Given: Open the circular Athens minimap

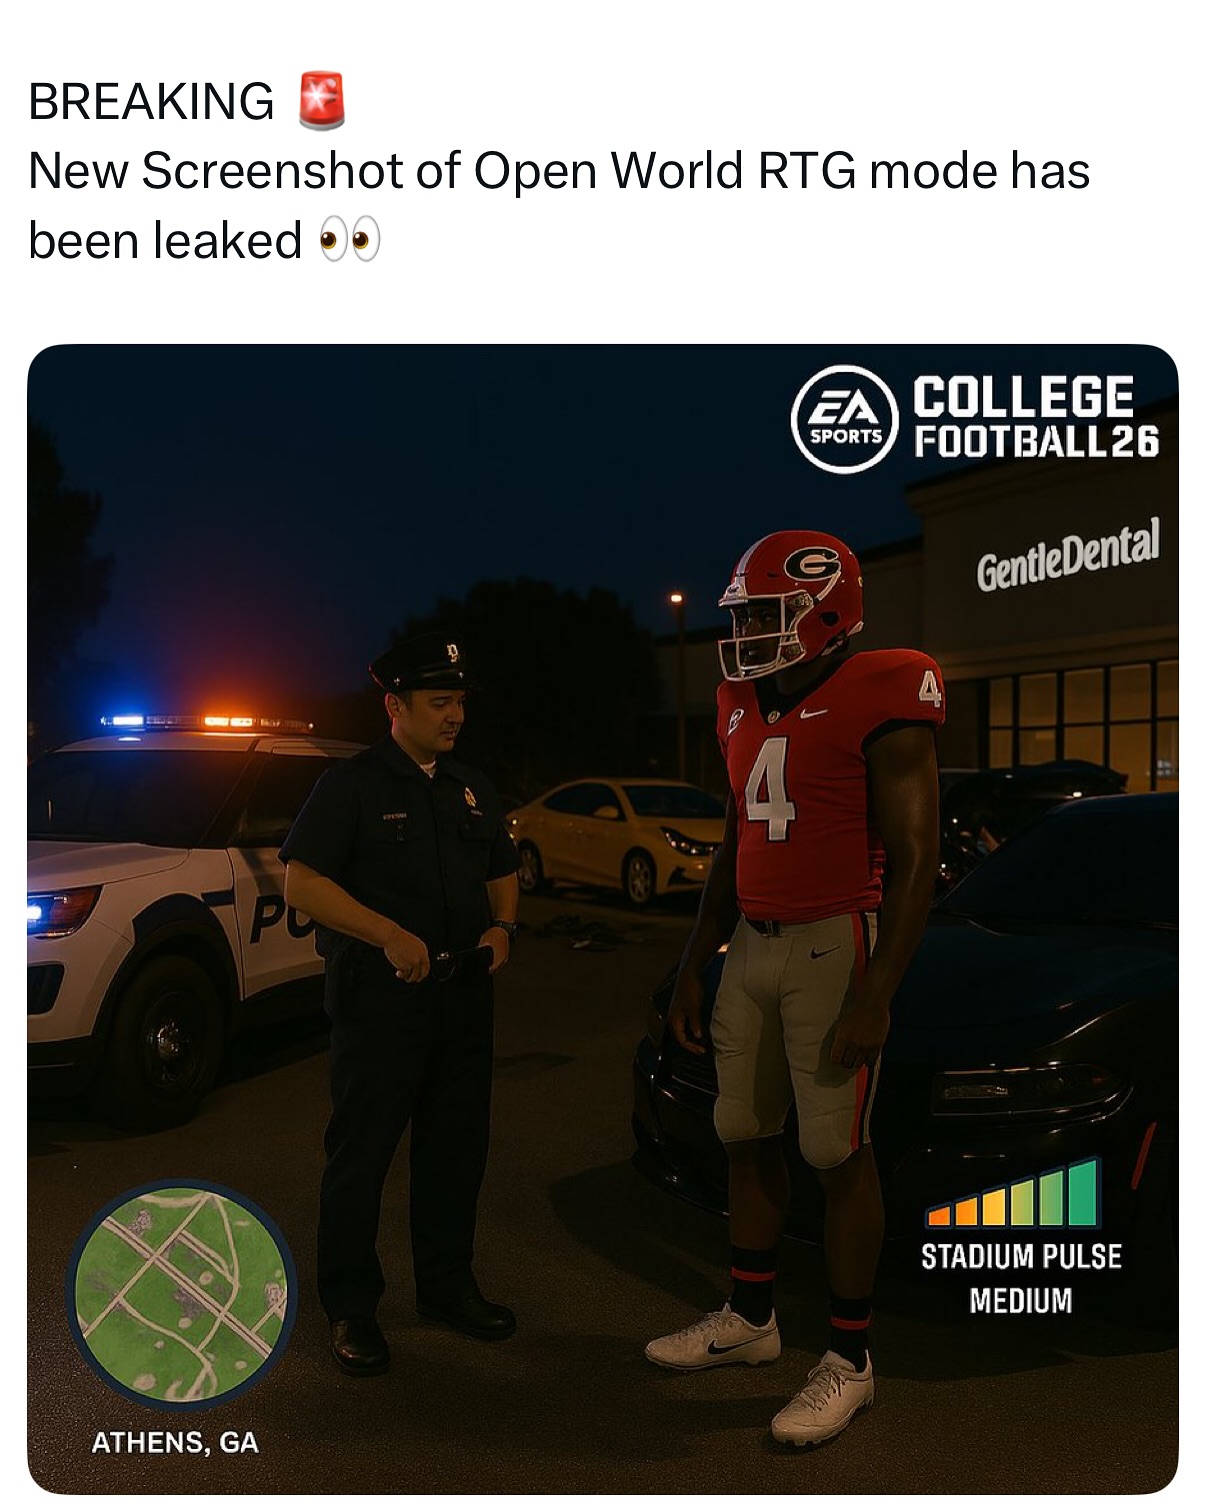Looking at the screenshot, I should coord(181,1292).
